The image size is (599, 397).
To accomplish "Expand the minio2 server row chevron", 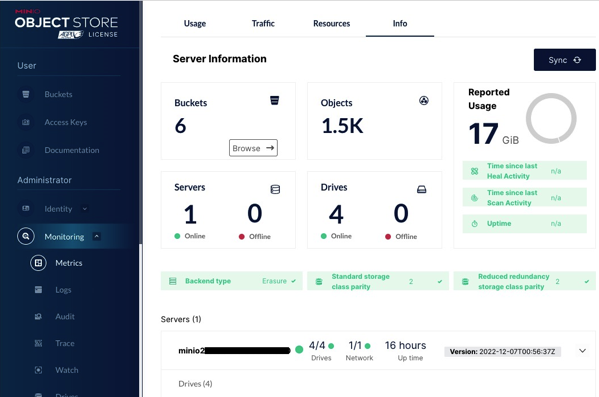I will [x=582, y=351].
